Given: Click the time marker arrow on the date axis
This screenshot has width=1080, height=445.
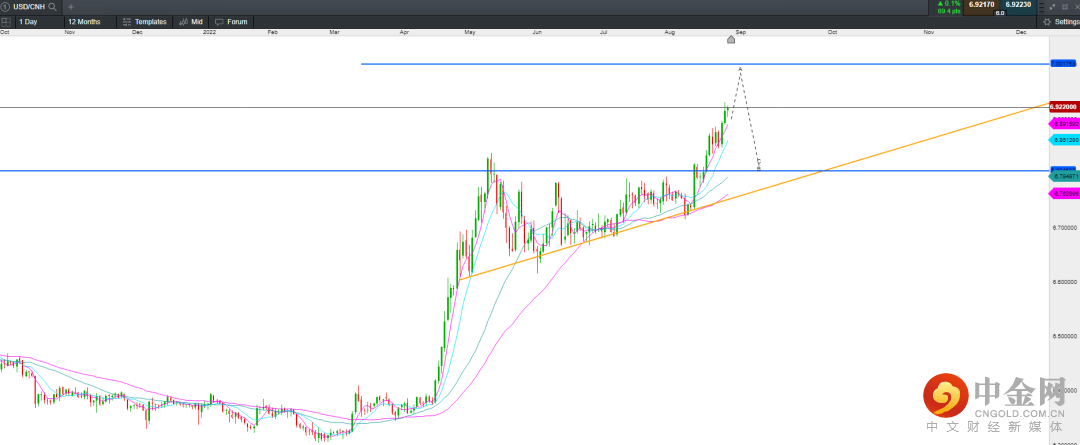Looking at the screenshot, I should [731, 39].
